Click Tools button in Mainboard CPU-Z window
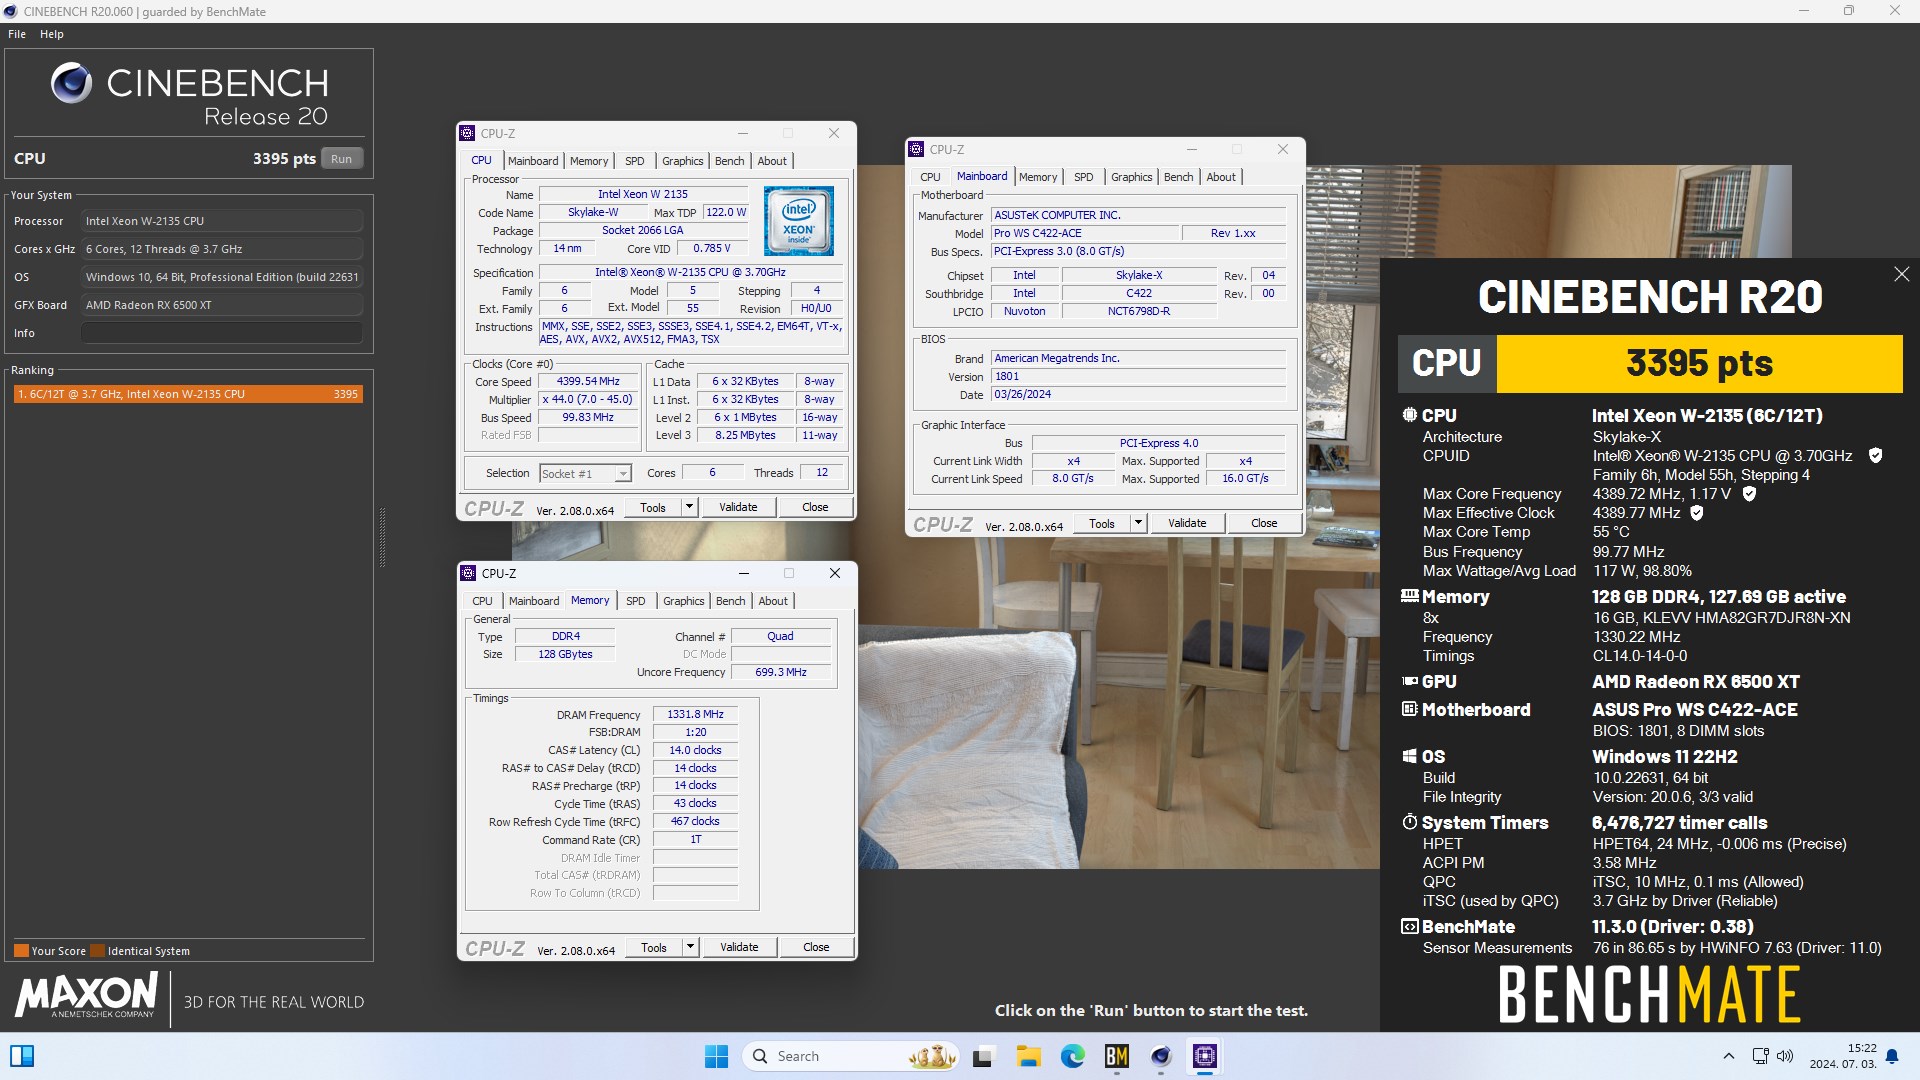 (1102, 523)
